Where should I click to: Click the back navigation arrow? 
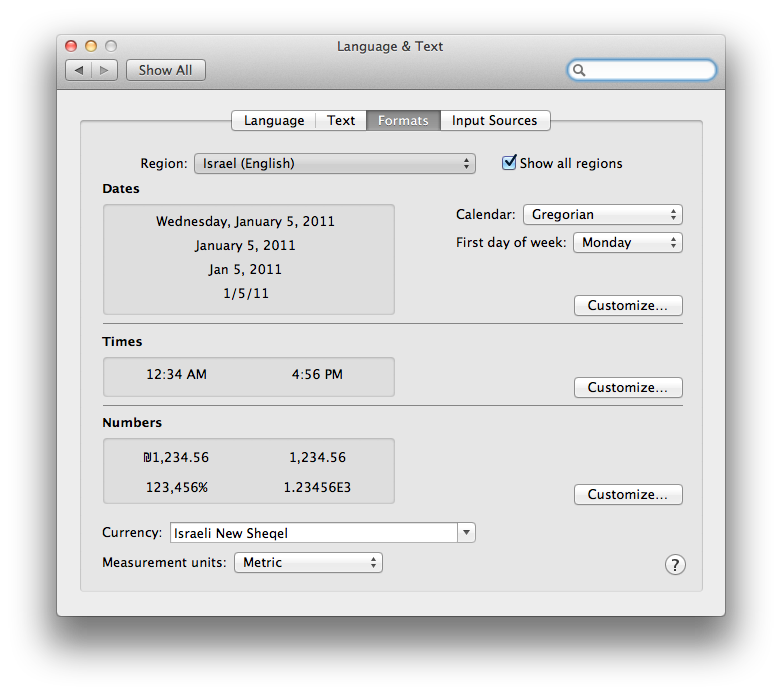pos(79,70)
